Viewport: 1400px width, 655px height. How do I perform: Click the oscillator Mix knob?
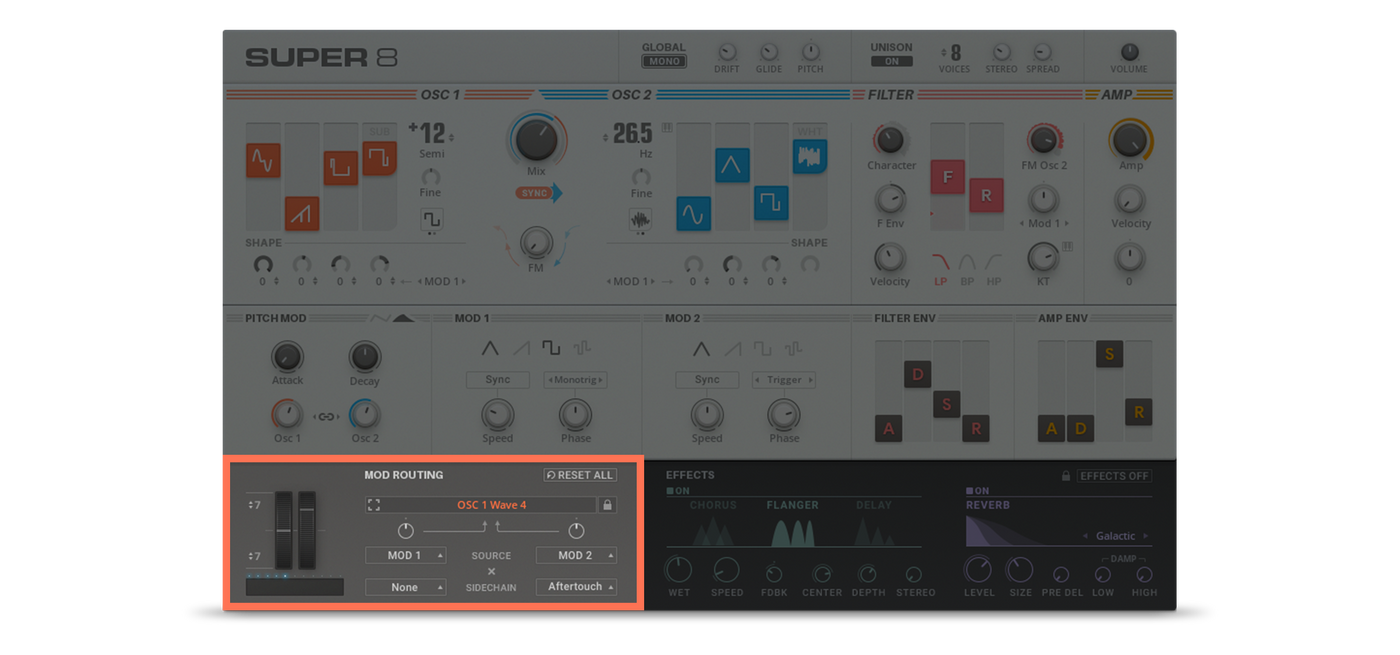coord(537,141)
